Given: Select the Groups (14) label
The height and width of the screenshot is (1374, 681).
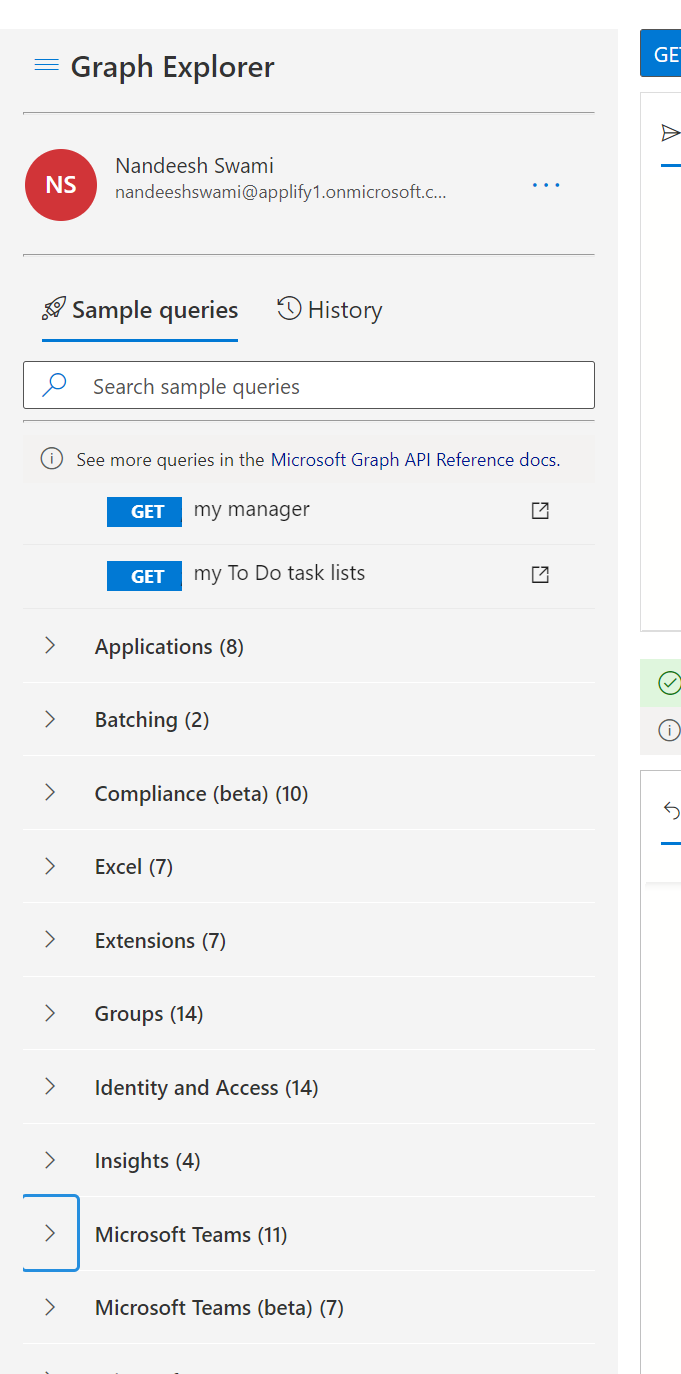Looking at the screenshot, I should 149,1014.
